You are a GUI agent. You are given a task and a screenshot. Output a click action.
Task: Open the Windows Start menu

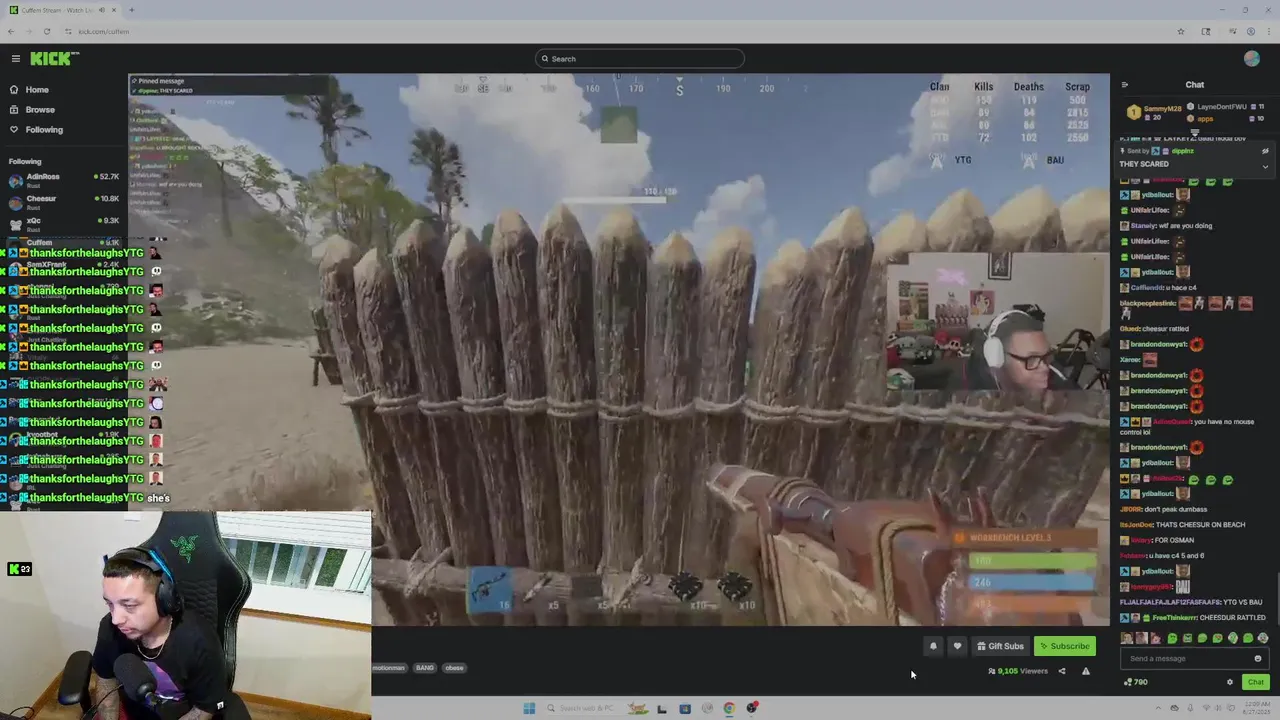point(529,708)
